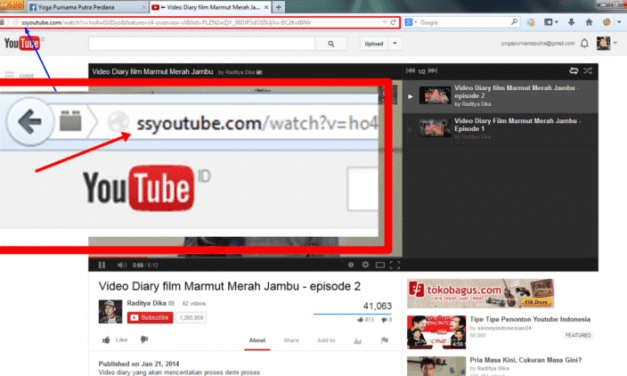Click the like/dislike ratio bar
The width and height of the screenshot is (627, 376).
point(352,314)
